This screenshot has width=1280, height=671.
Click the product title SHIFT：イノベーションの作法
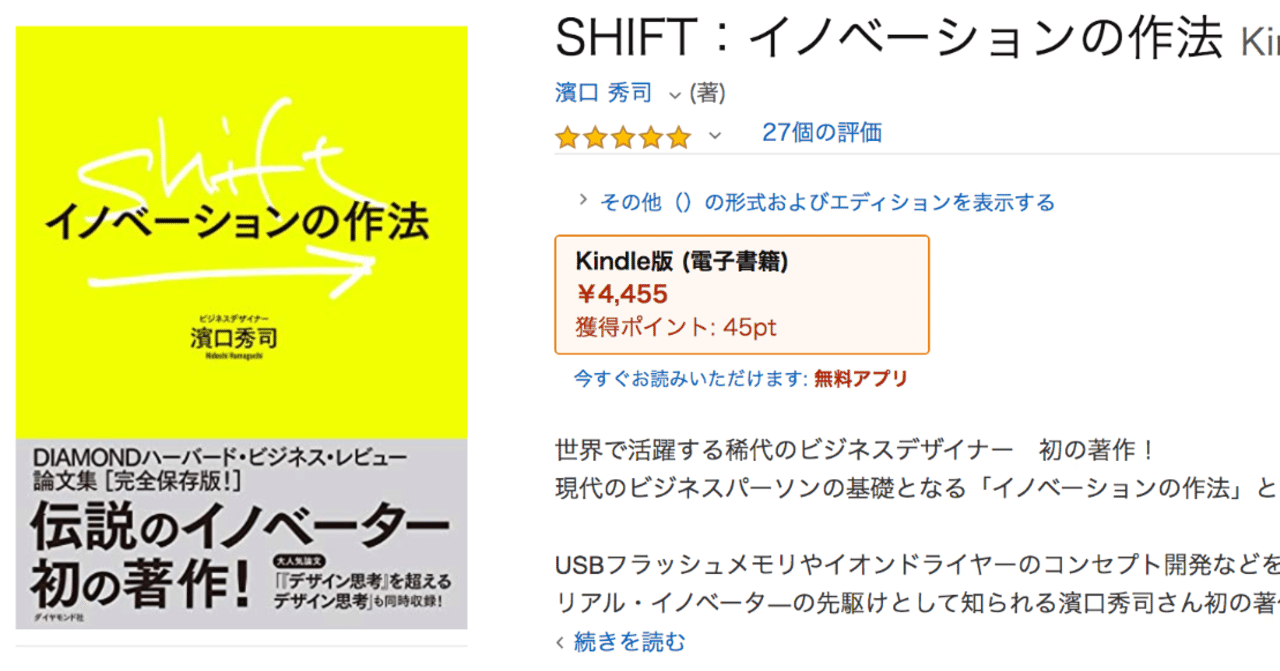point(888,40)
